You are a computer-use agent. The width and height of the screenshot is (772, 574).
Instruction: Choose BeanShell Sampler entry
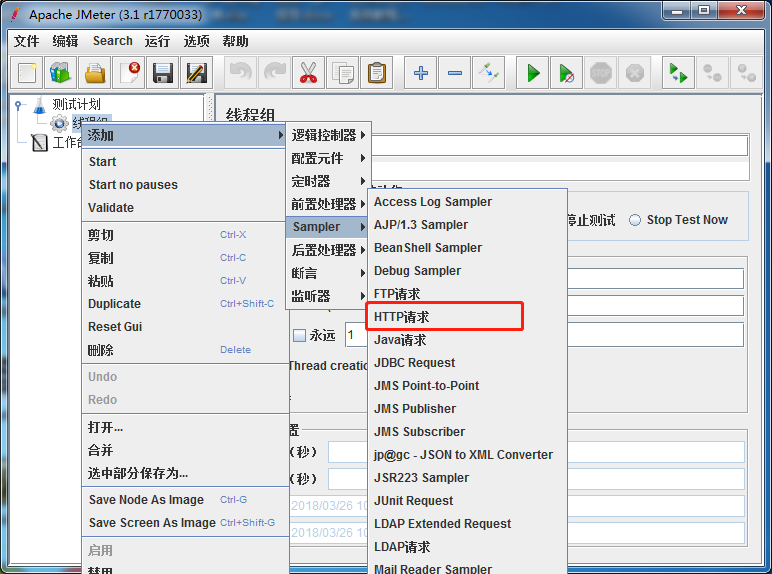click(x=467, y=248)
